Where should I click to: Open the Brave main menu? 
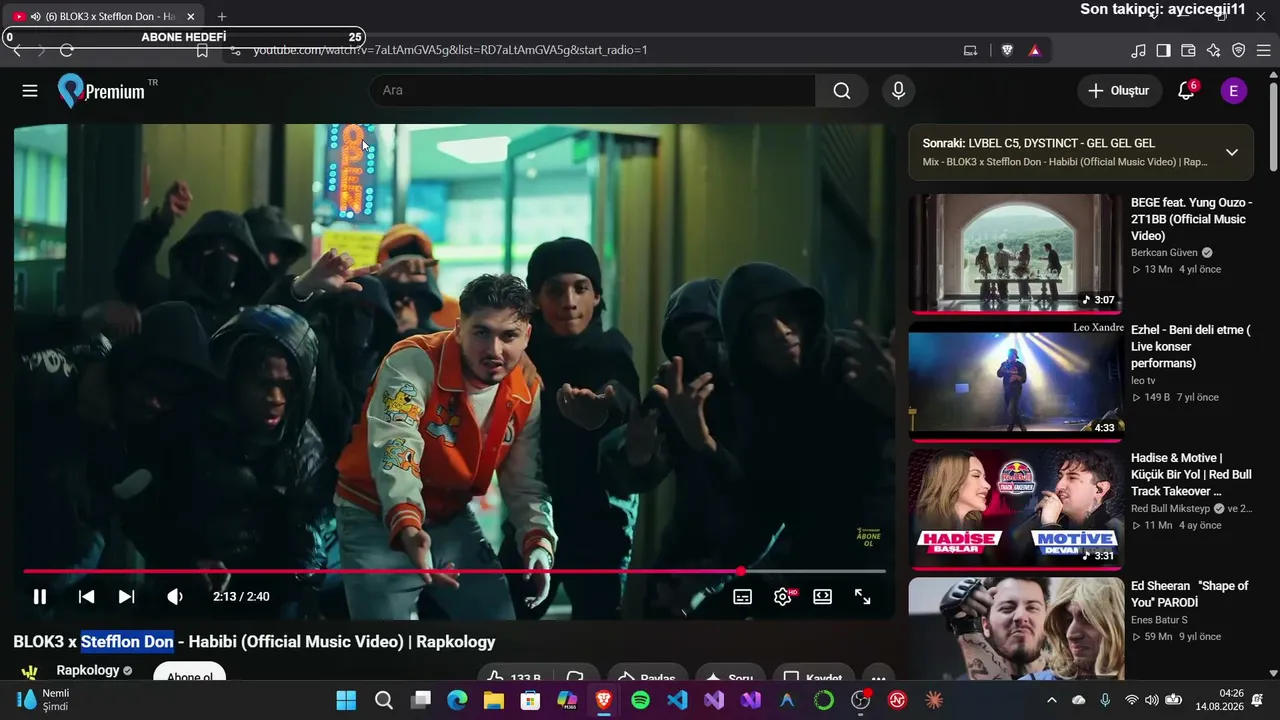tap(1264, 50)
